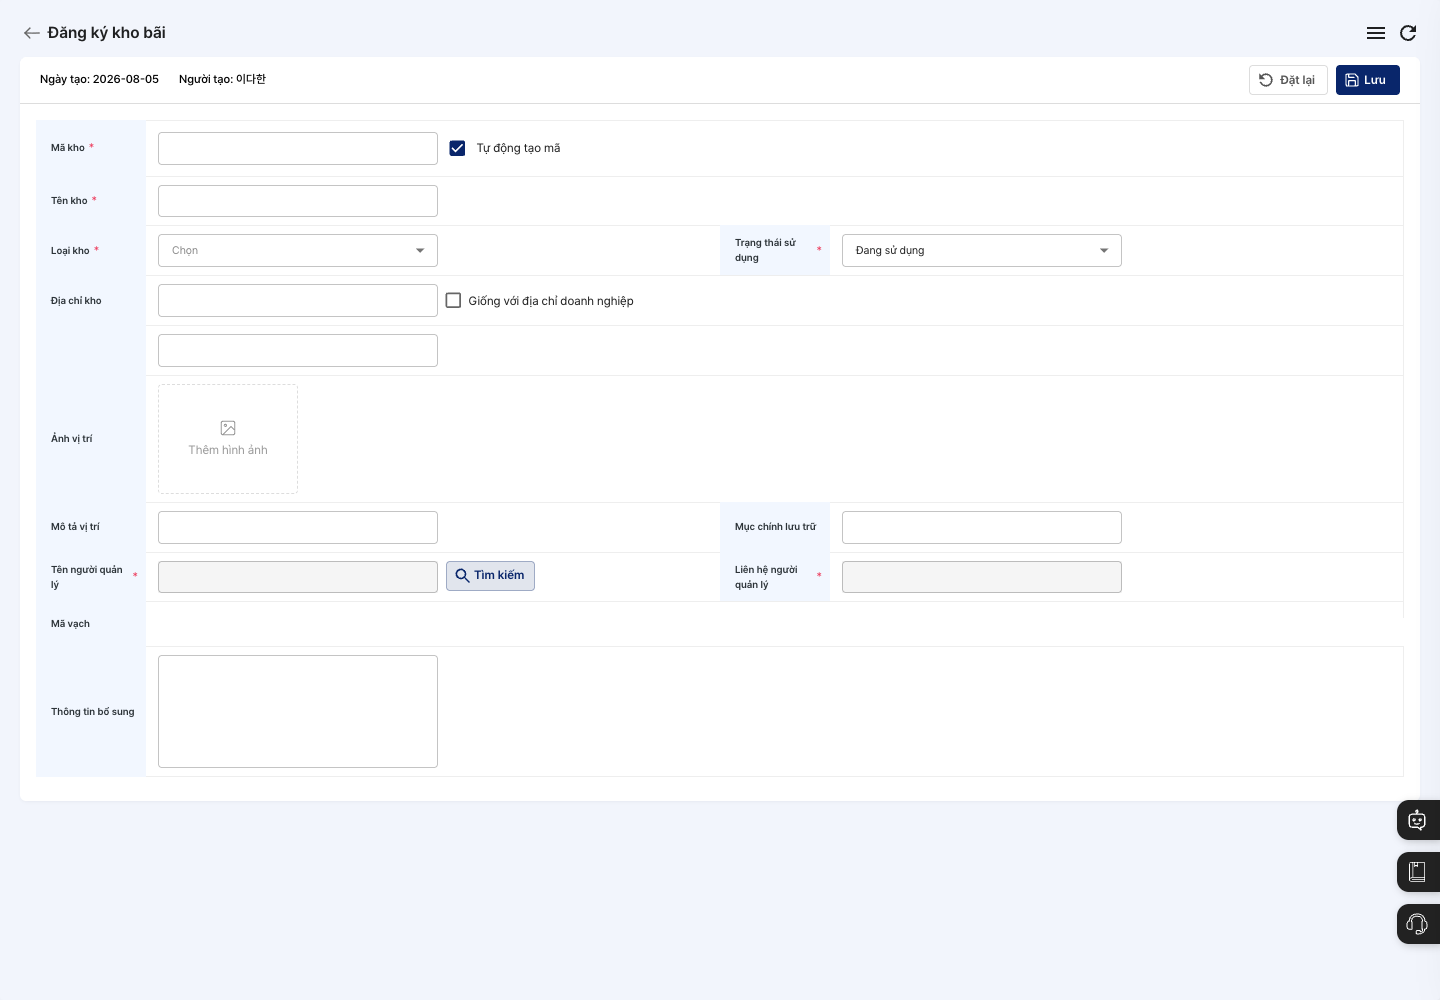Screen dimensions: 1440x1000
Task: Focus the Mã kho input field
Action: 298,148
